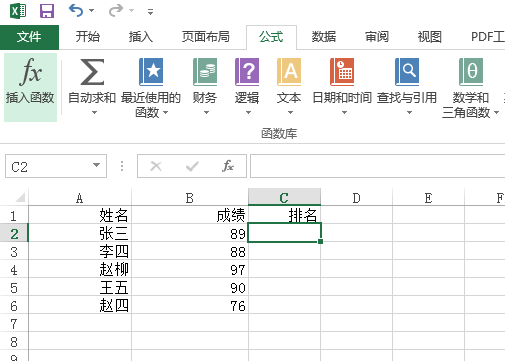Open 最近使用的函数 star book icon

coord(151,72)
